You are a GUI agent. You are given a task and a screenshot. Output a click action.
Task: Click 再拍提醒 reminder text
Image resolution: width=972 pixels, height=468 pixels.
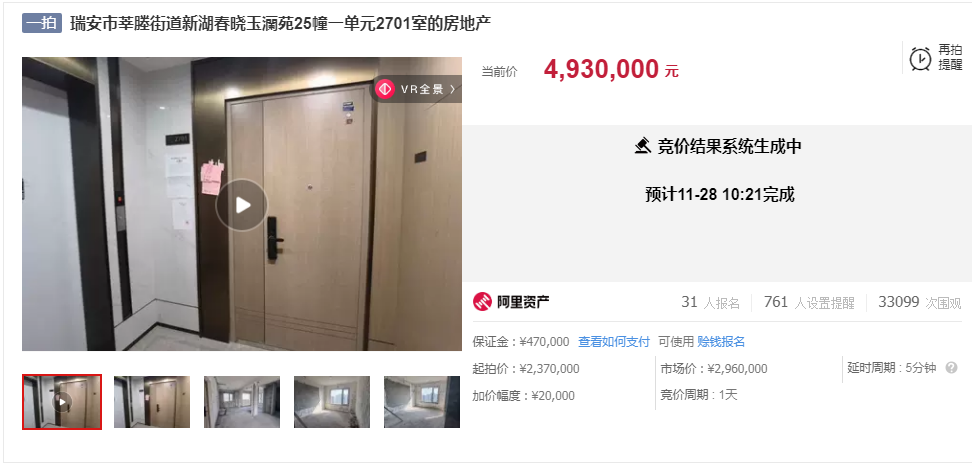click(950, 57)
